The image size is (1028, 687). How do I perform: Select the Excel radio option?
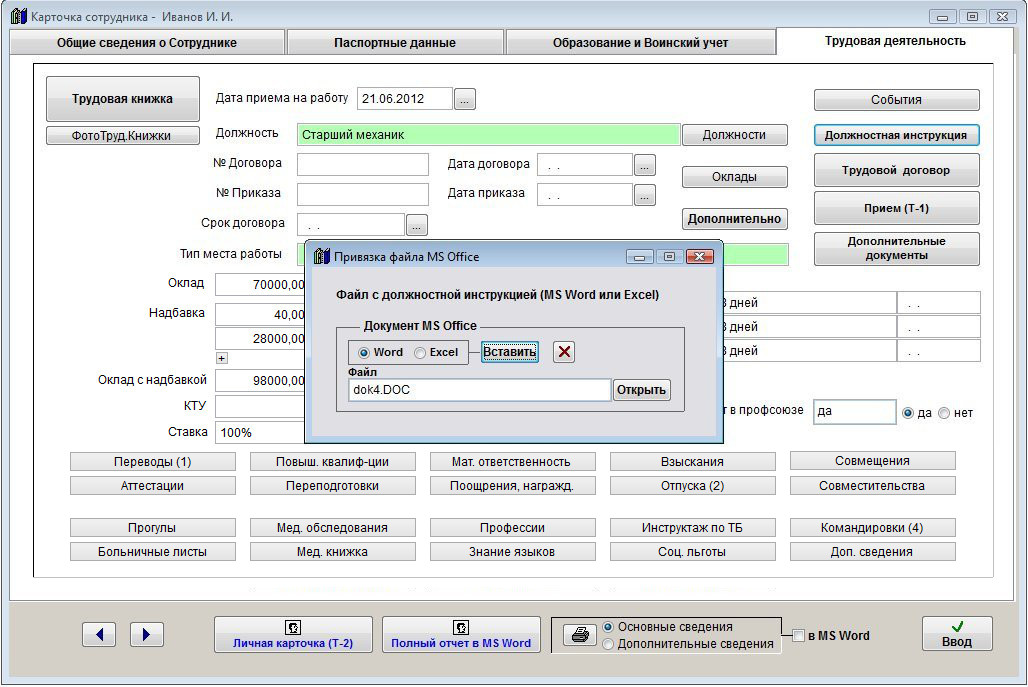click(420, 352)
